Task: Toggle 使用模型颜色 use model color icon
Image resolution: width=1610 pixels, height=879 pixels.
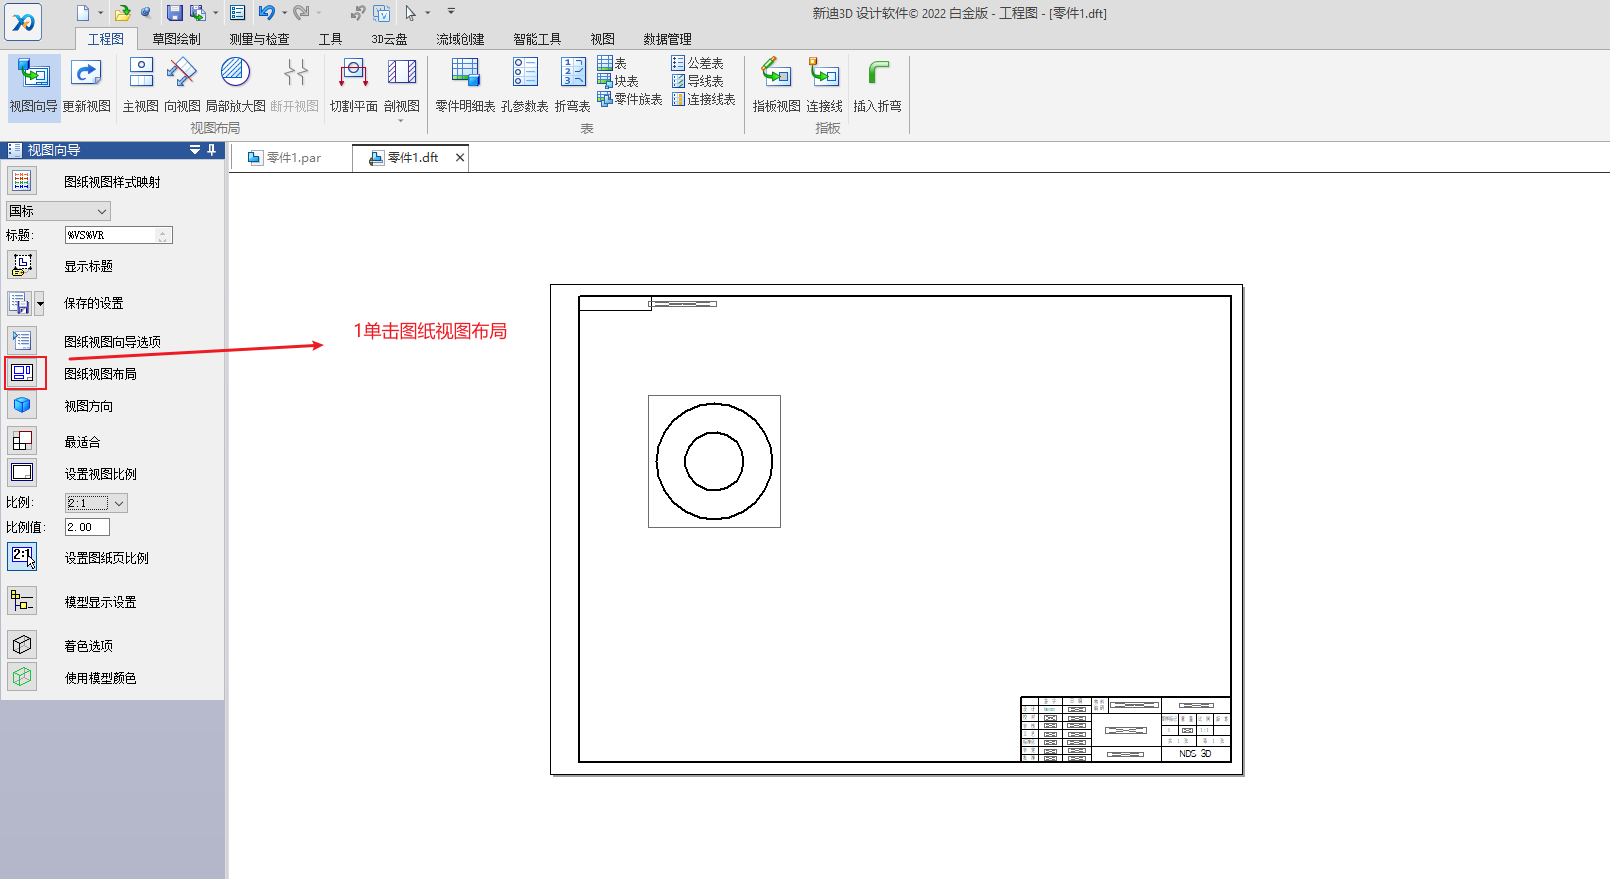Action: pos(22,677)
